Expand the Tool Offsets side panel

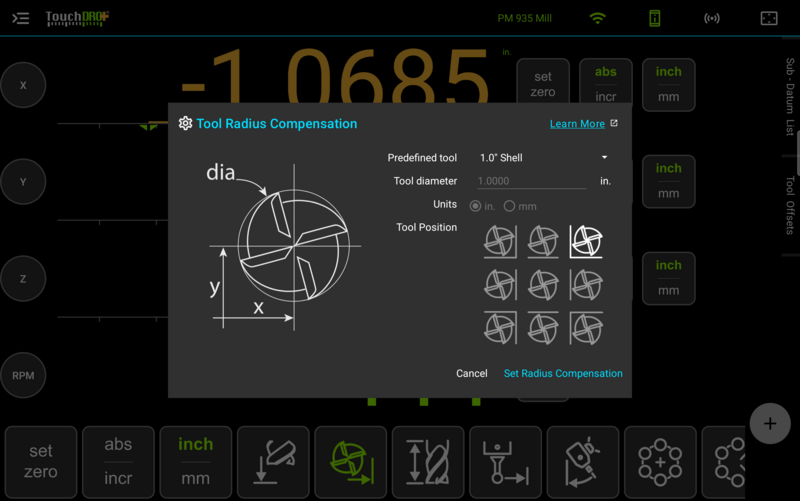[x=790, y=205]
